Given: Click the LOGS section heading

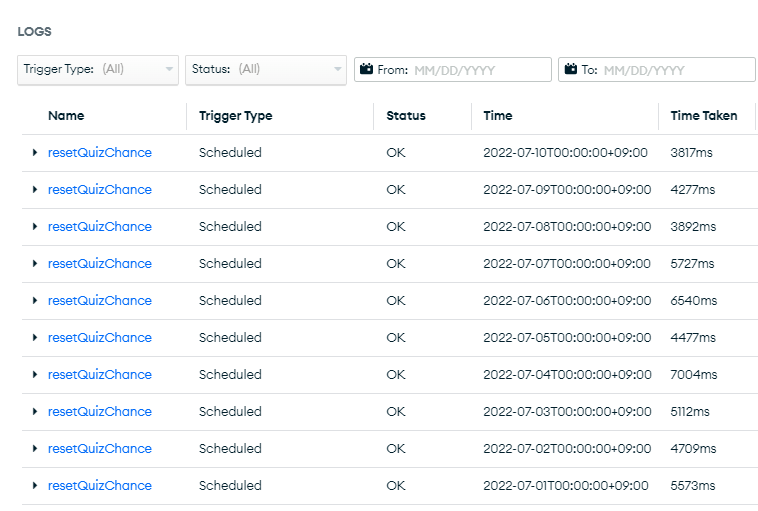Looking at the screenshot, I should point(34,31).
